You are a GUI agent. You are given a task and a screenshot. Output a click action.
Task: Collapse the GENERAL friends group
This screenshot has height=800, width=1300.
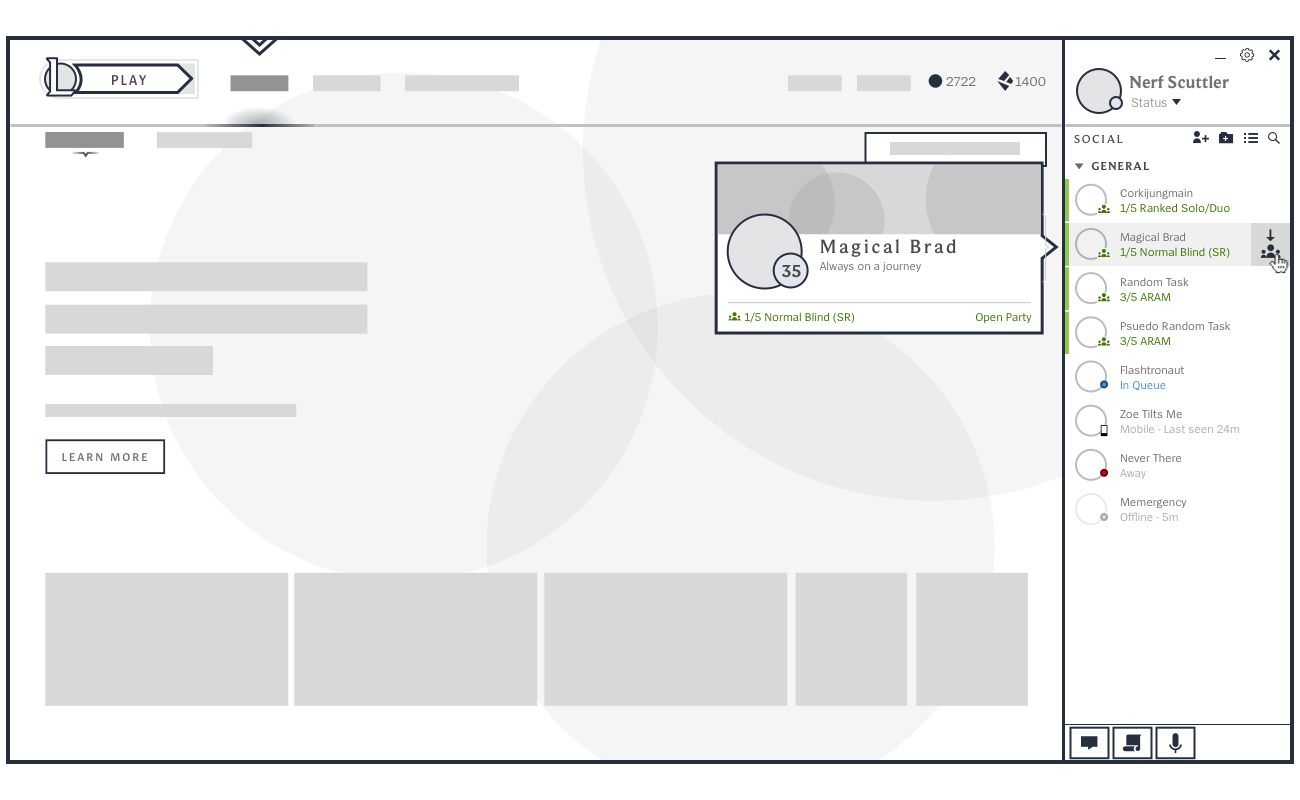click(1080, 166)
